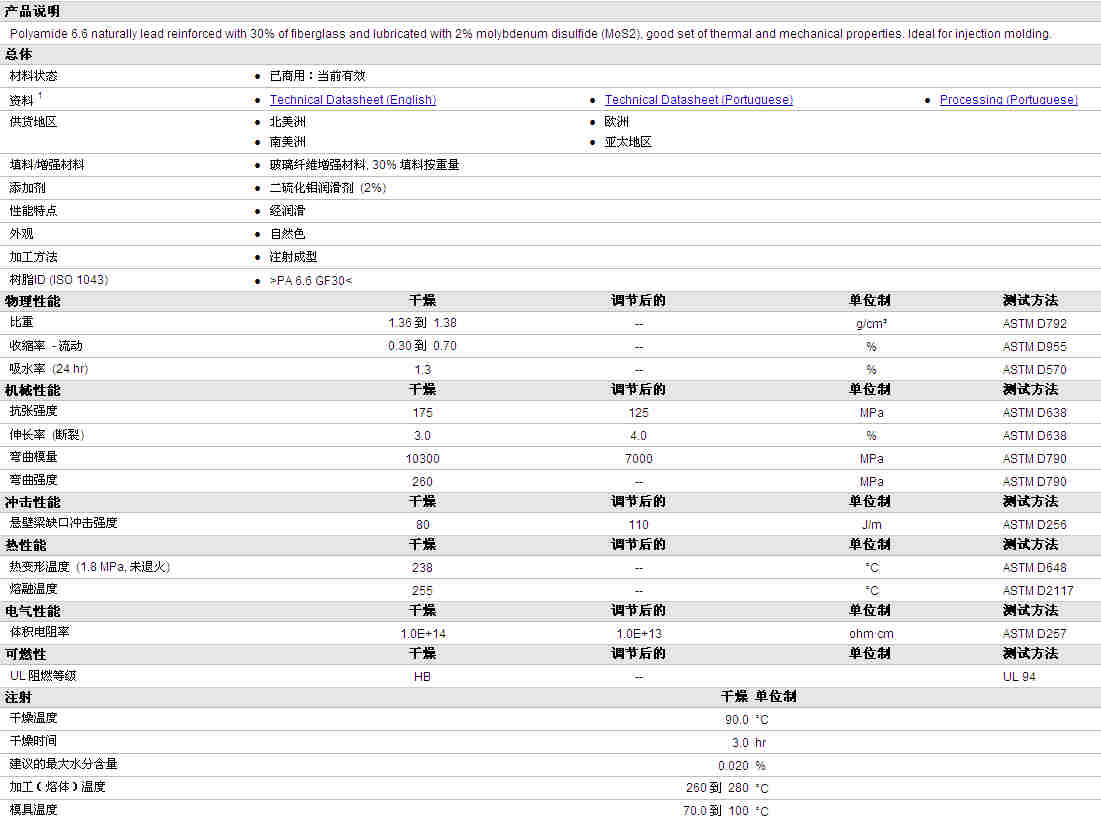The width and height of the screenshot is (1101, 820).
Task: Click the UL 94 test method cell
Action: 1022,677
